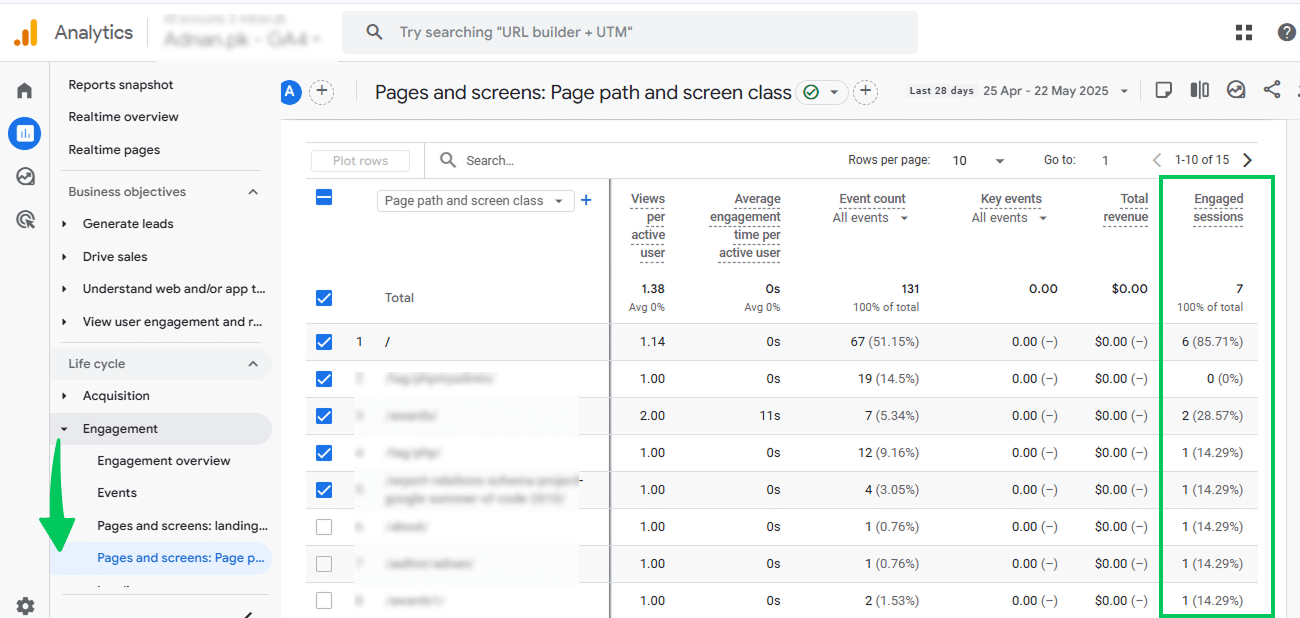
Task: Uncheck checkbox of row with 4 events
Action: coord(324,490)
